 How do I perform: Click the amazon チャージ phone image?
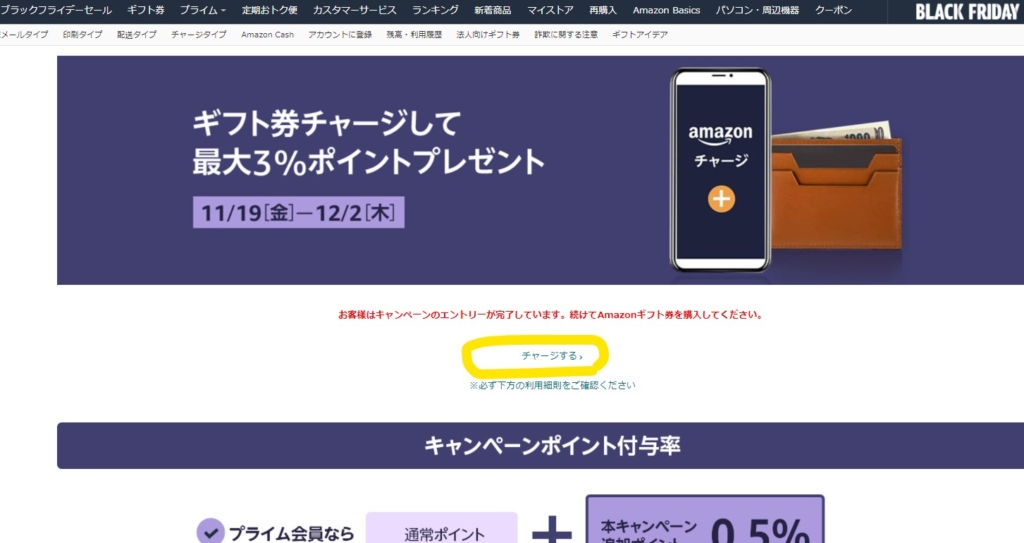(x=720, y=171)
